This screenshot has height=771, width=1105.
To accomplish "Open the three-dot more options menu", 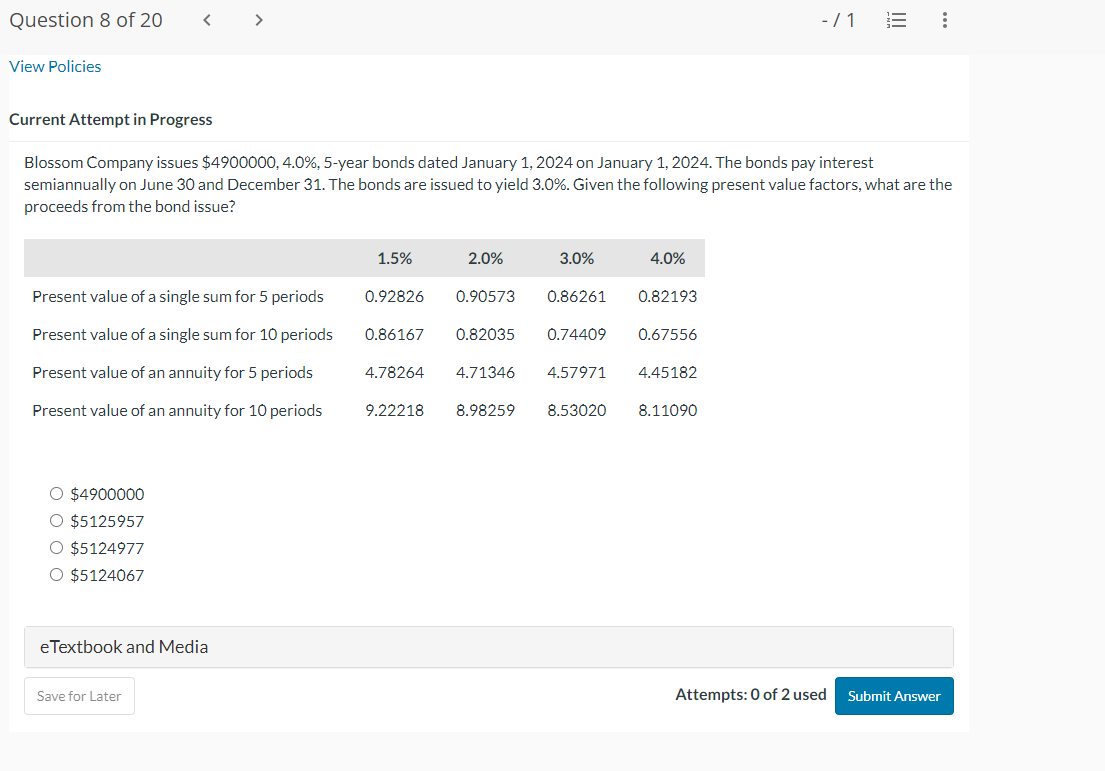I will pyautogui.click(x=945, y=20).
